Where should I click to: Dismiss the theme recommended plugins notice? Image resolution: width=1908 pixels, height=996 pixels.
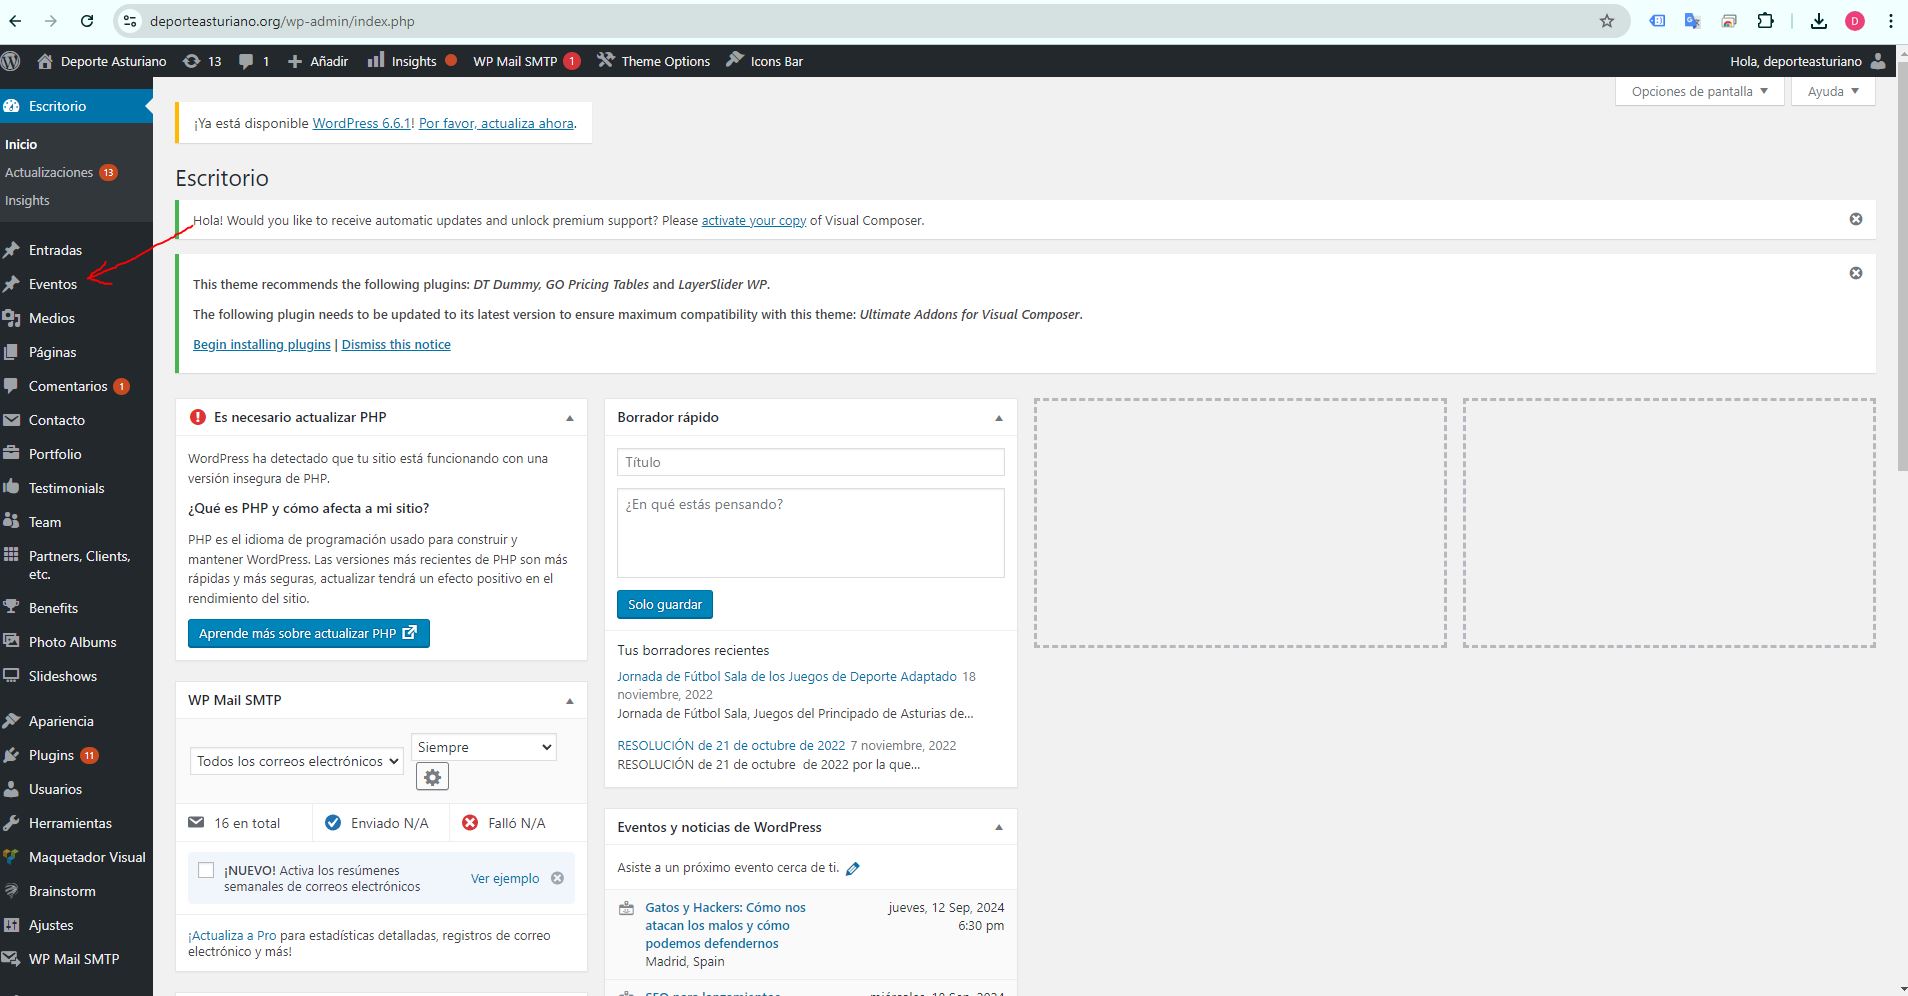point(1856,273)
